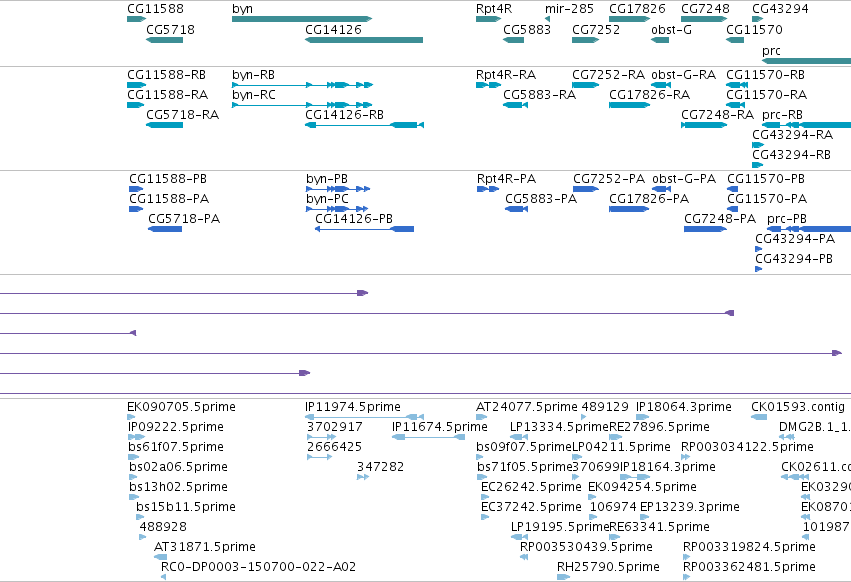Click the CG5718 gene label
This screenshot has height=582, width=851.
[170, 29]
